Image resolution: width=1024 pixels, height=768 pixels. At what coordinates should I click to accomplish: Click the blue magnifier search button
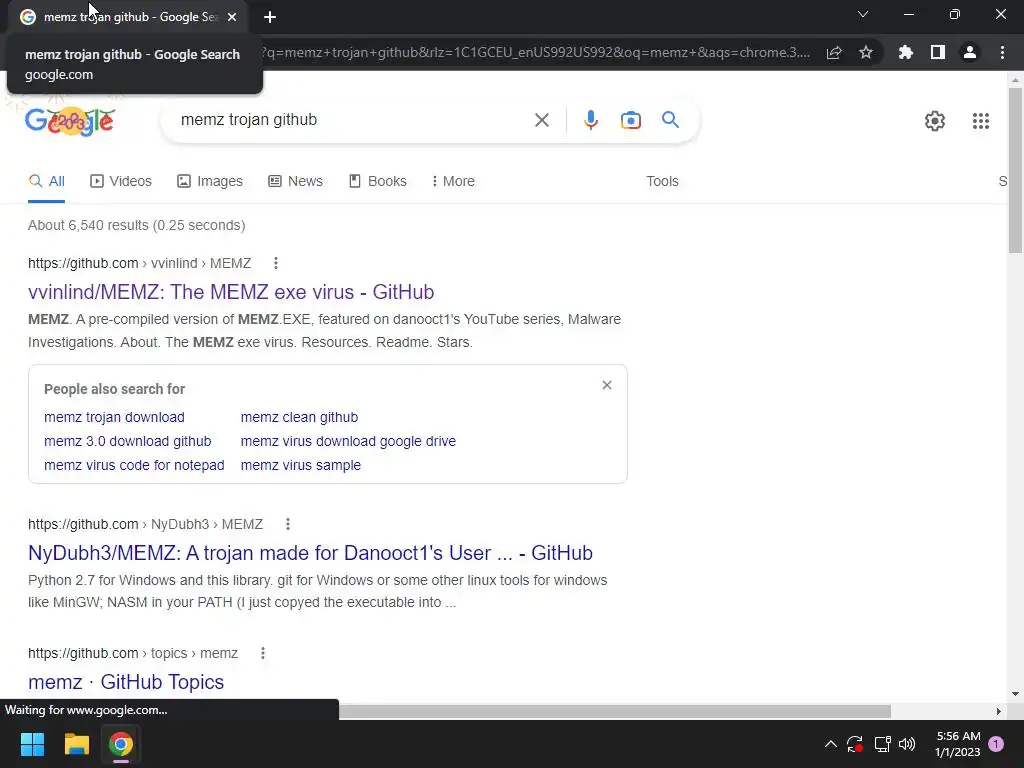pos(670,120)
